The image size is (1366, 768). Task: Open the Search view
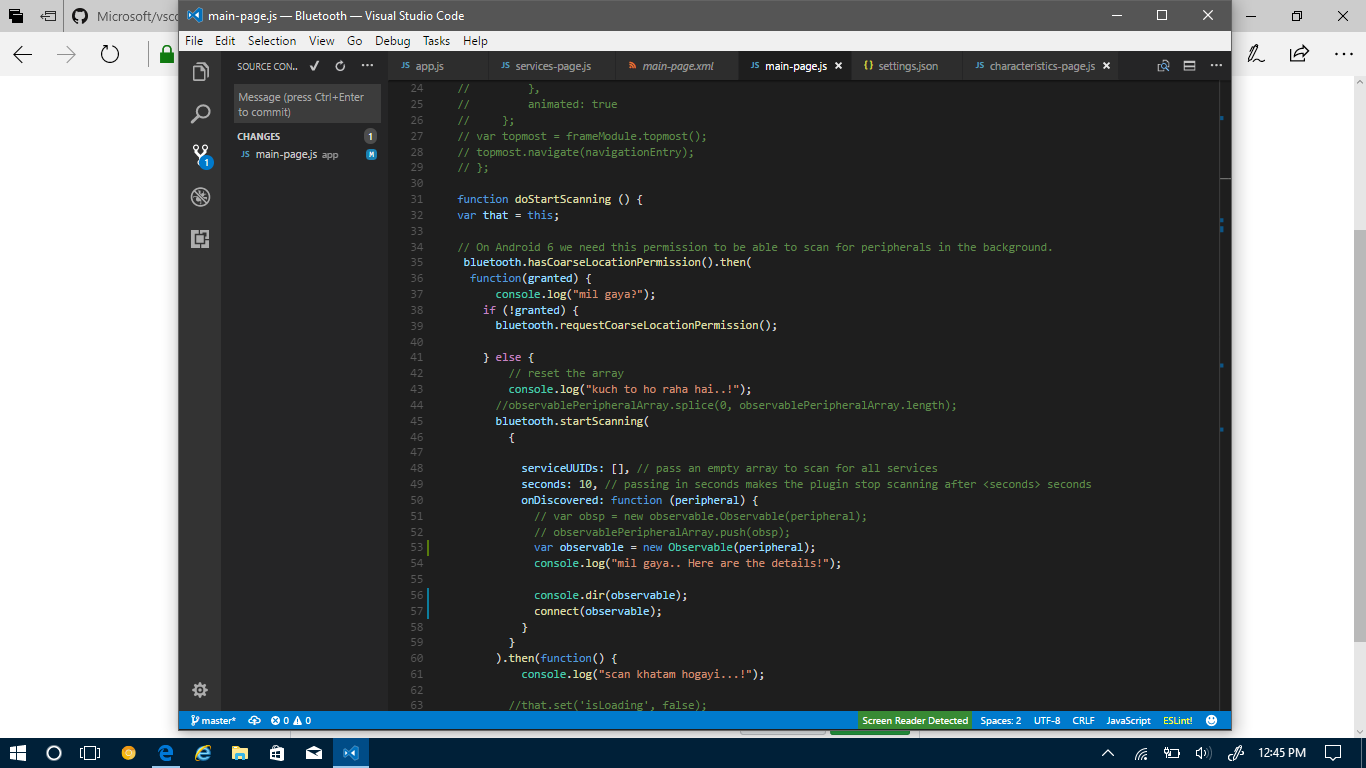[200, 113]
